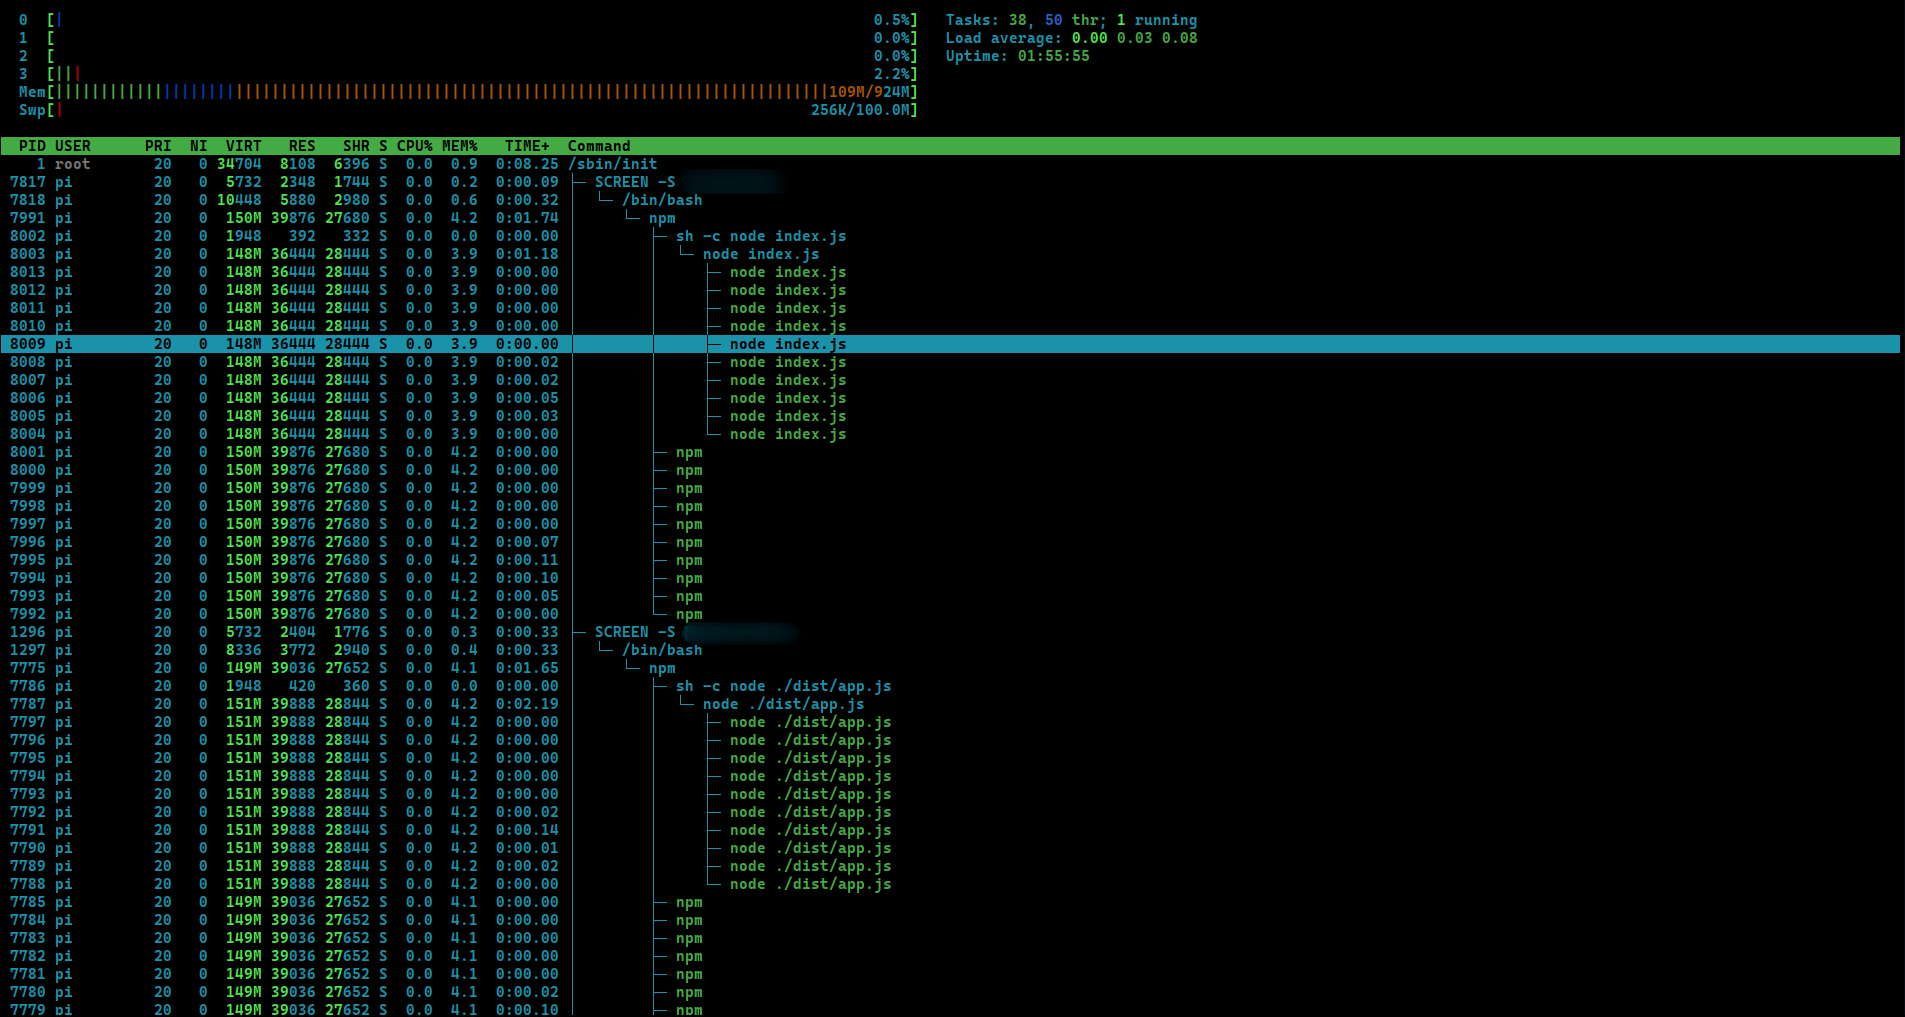
Task: Select the npm thread with PID 8001
Action: tap(950, 452)
